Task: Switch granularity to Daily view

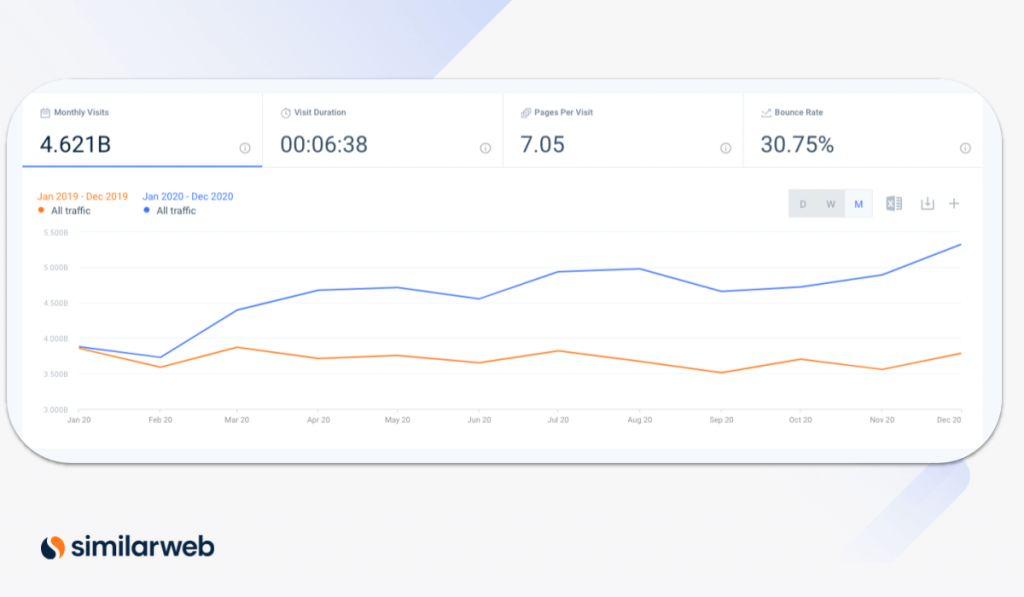Action: click(803, 203)
